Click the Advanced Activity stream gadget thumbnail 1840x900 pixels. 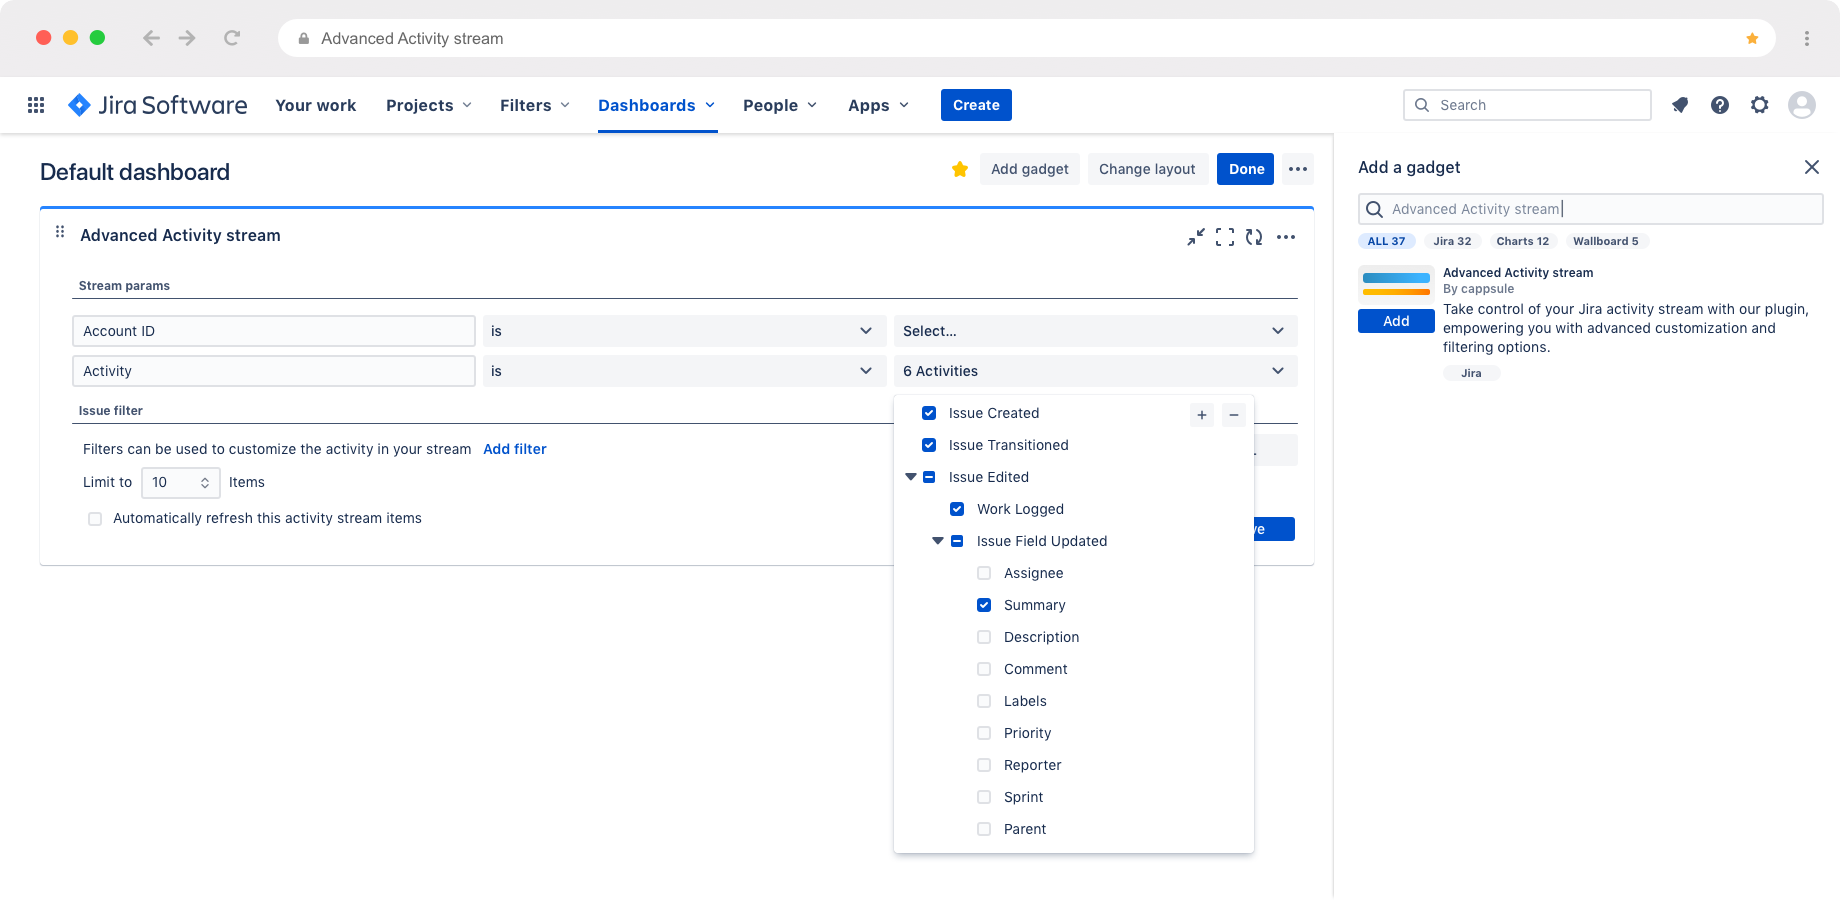click(1396, 284)
